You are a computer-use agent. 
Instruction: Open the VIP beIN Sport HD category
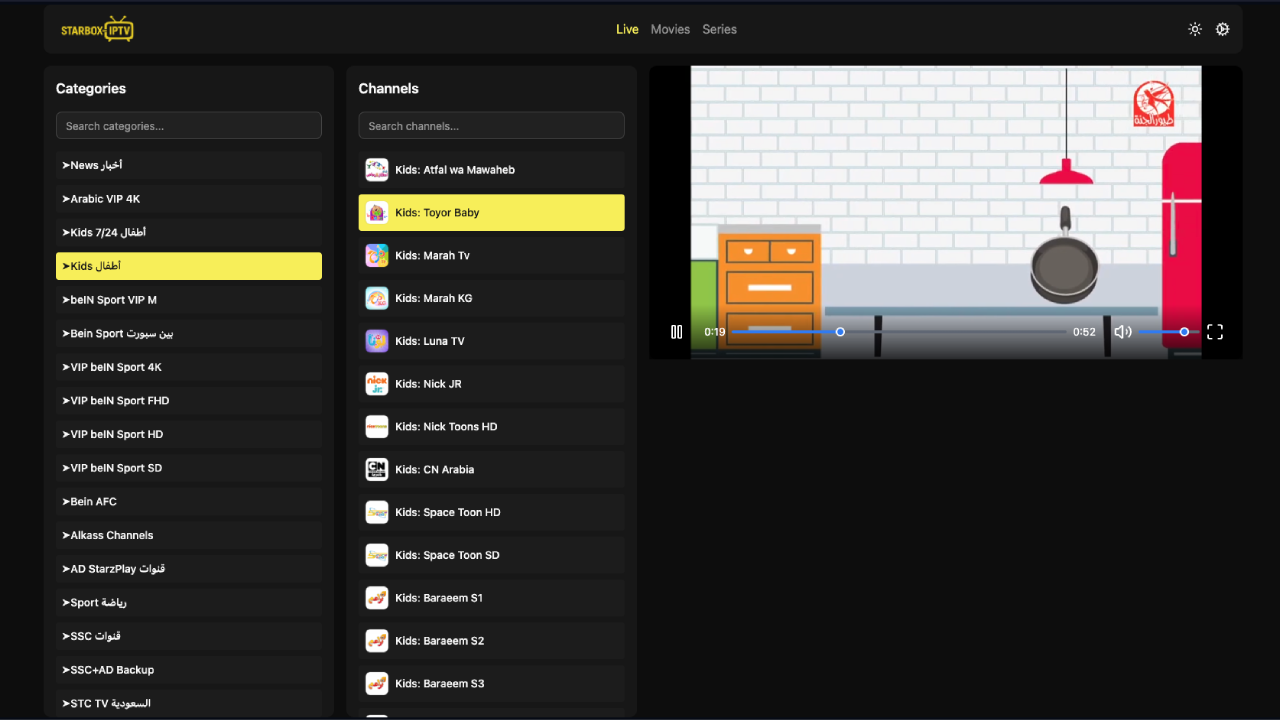[189, 434]
